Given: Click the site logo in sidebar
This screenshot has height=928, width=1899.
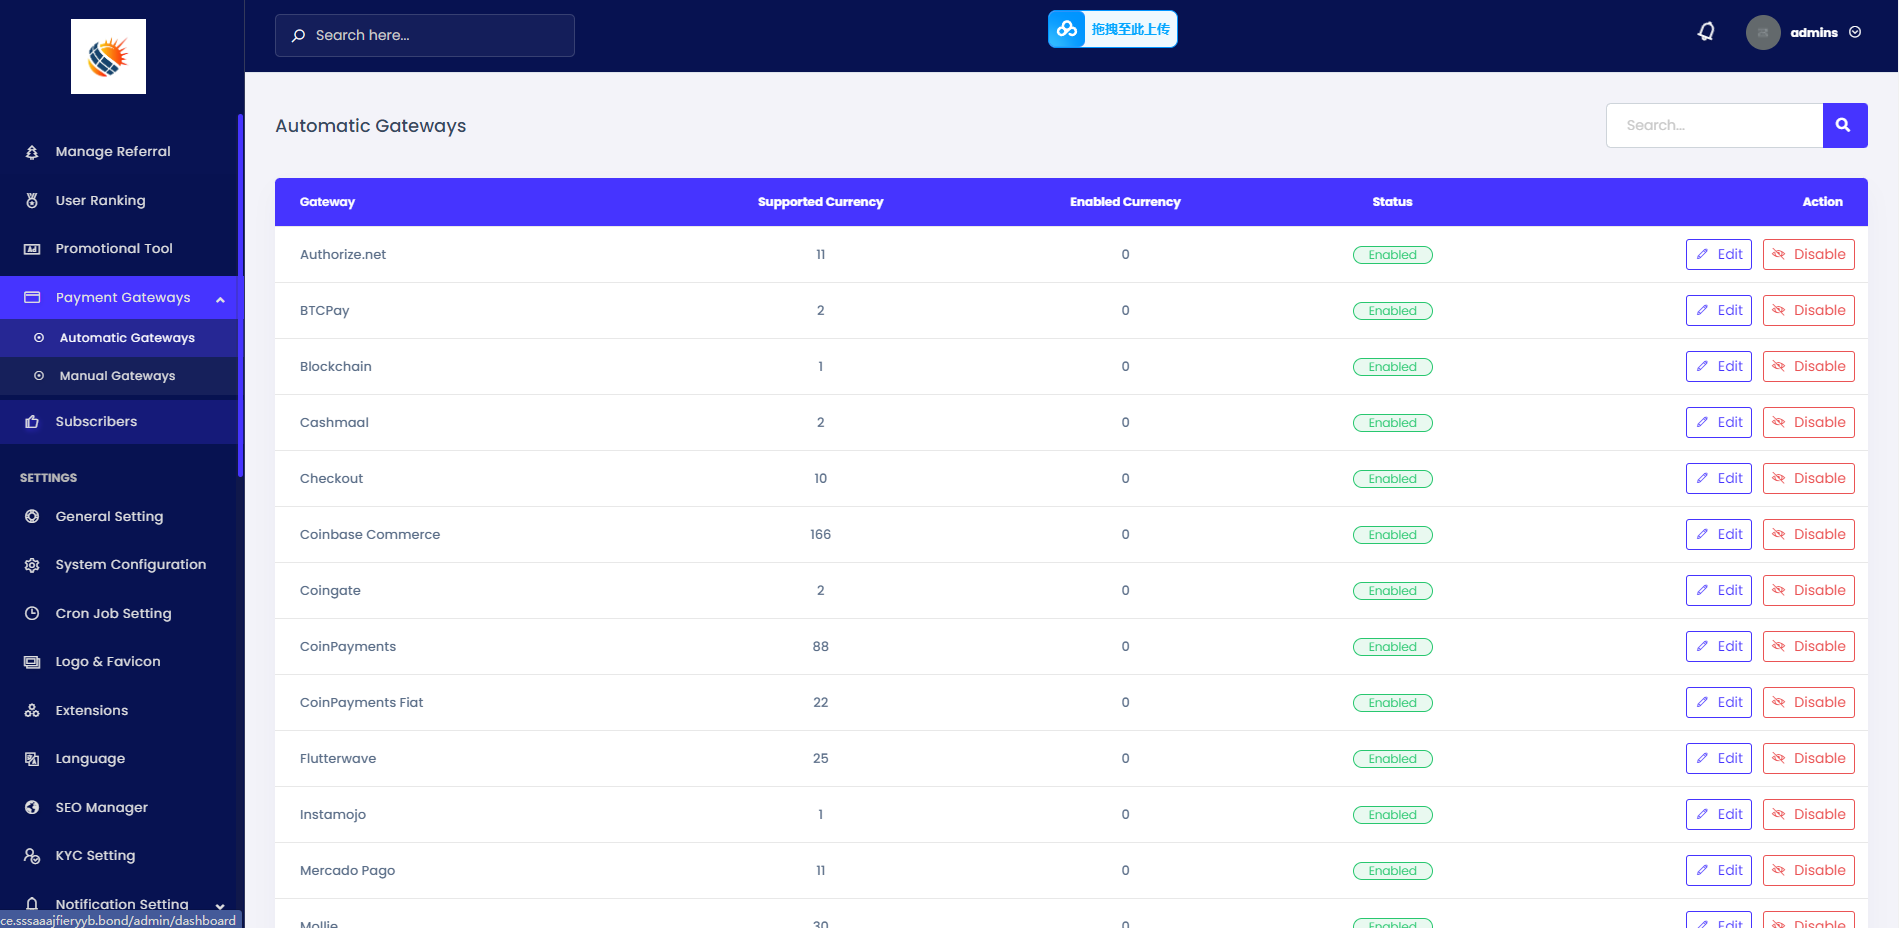Looking at the screenshot, I should 108,57.
